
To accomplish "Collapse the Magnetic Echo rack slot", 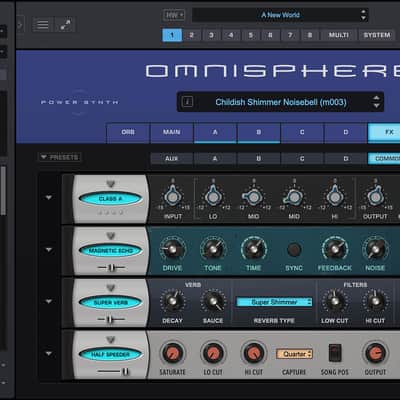I will coord(49,250).
